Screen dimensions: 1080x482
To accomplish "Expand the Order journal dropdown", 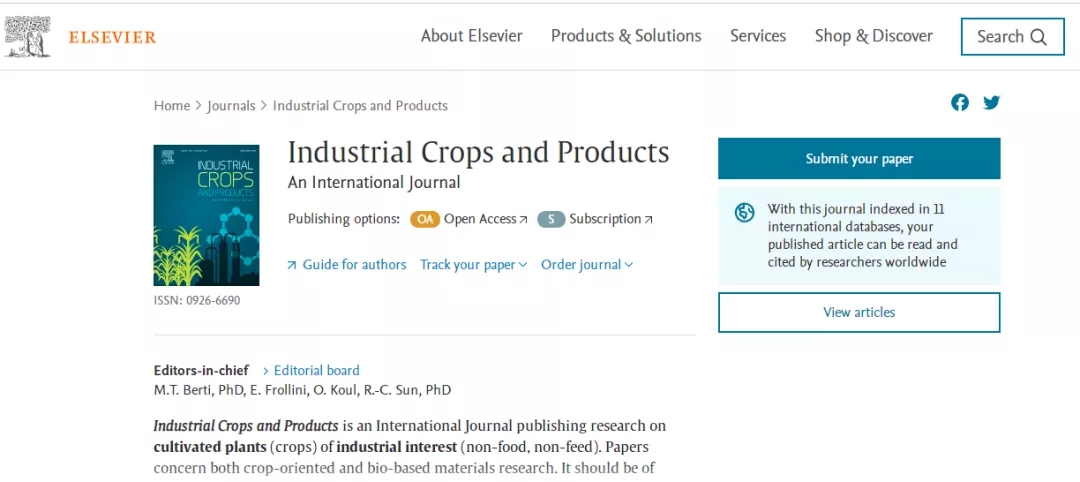I will [587, 265].
